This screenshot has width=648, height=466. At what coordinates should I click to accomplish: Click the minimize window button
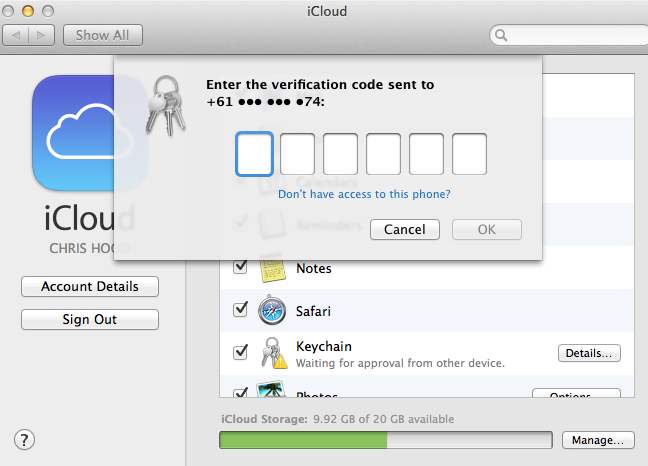point(28,11)
